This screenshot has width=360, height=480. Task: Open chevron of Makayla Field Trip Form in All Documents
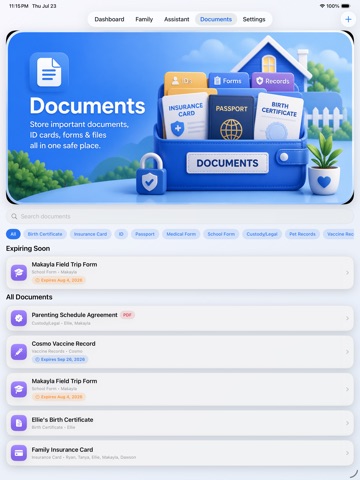347,389
